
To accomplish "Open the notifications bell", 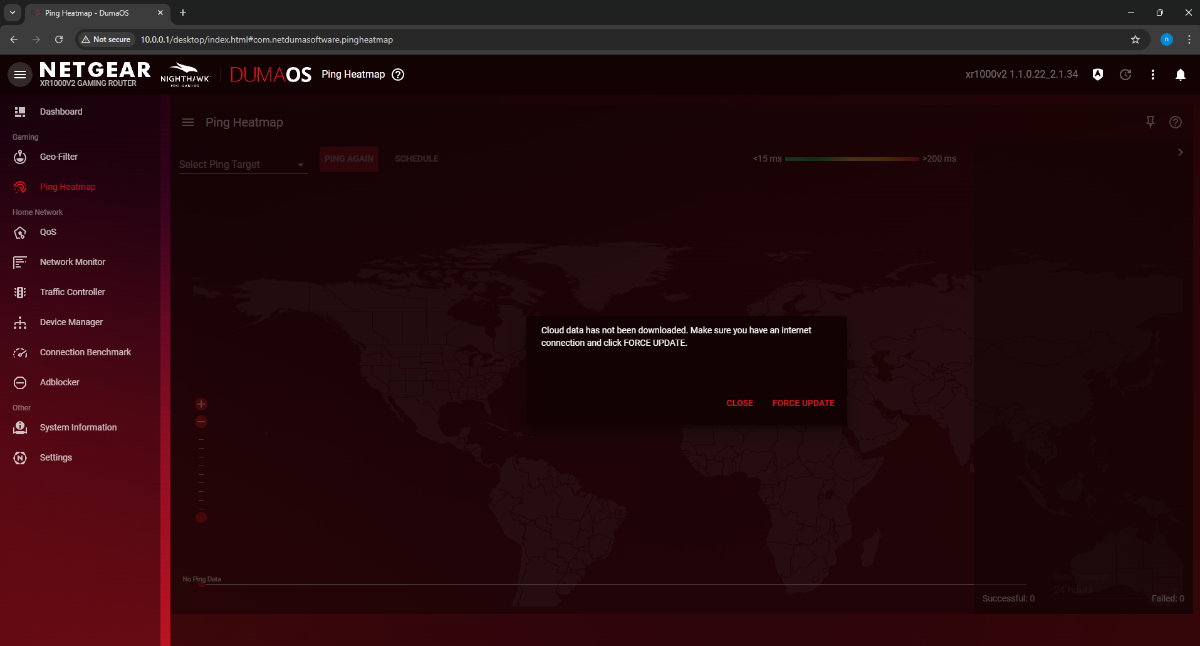I will pos(1180,75).
